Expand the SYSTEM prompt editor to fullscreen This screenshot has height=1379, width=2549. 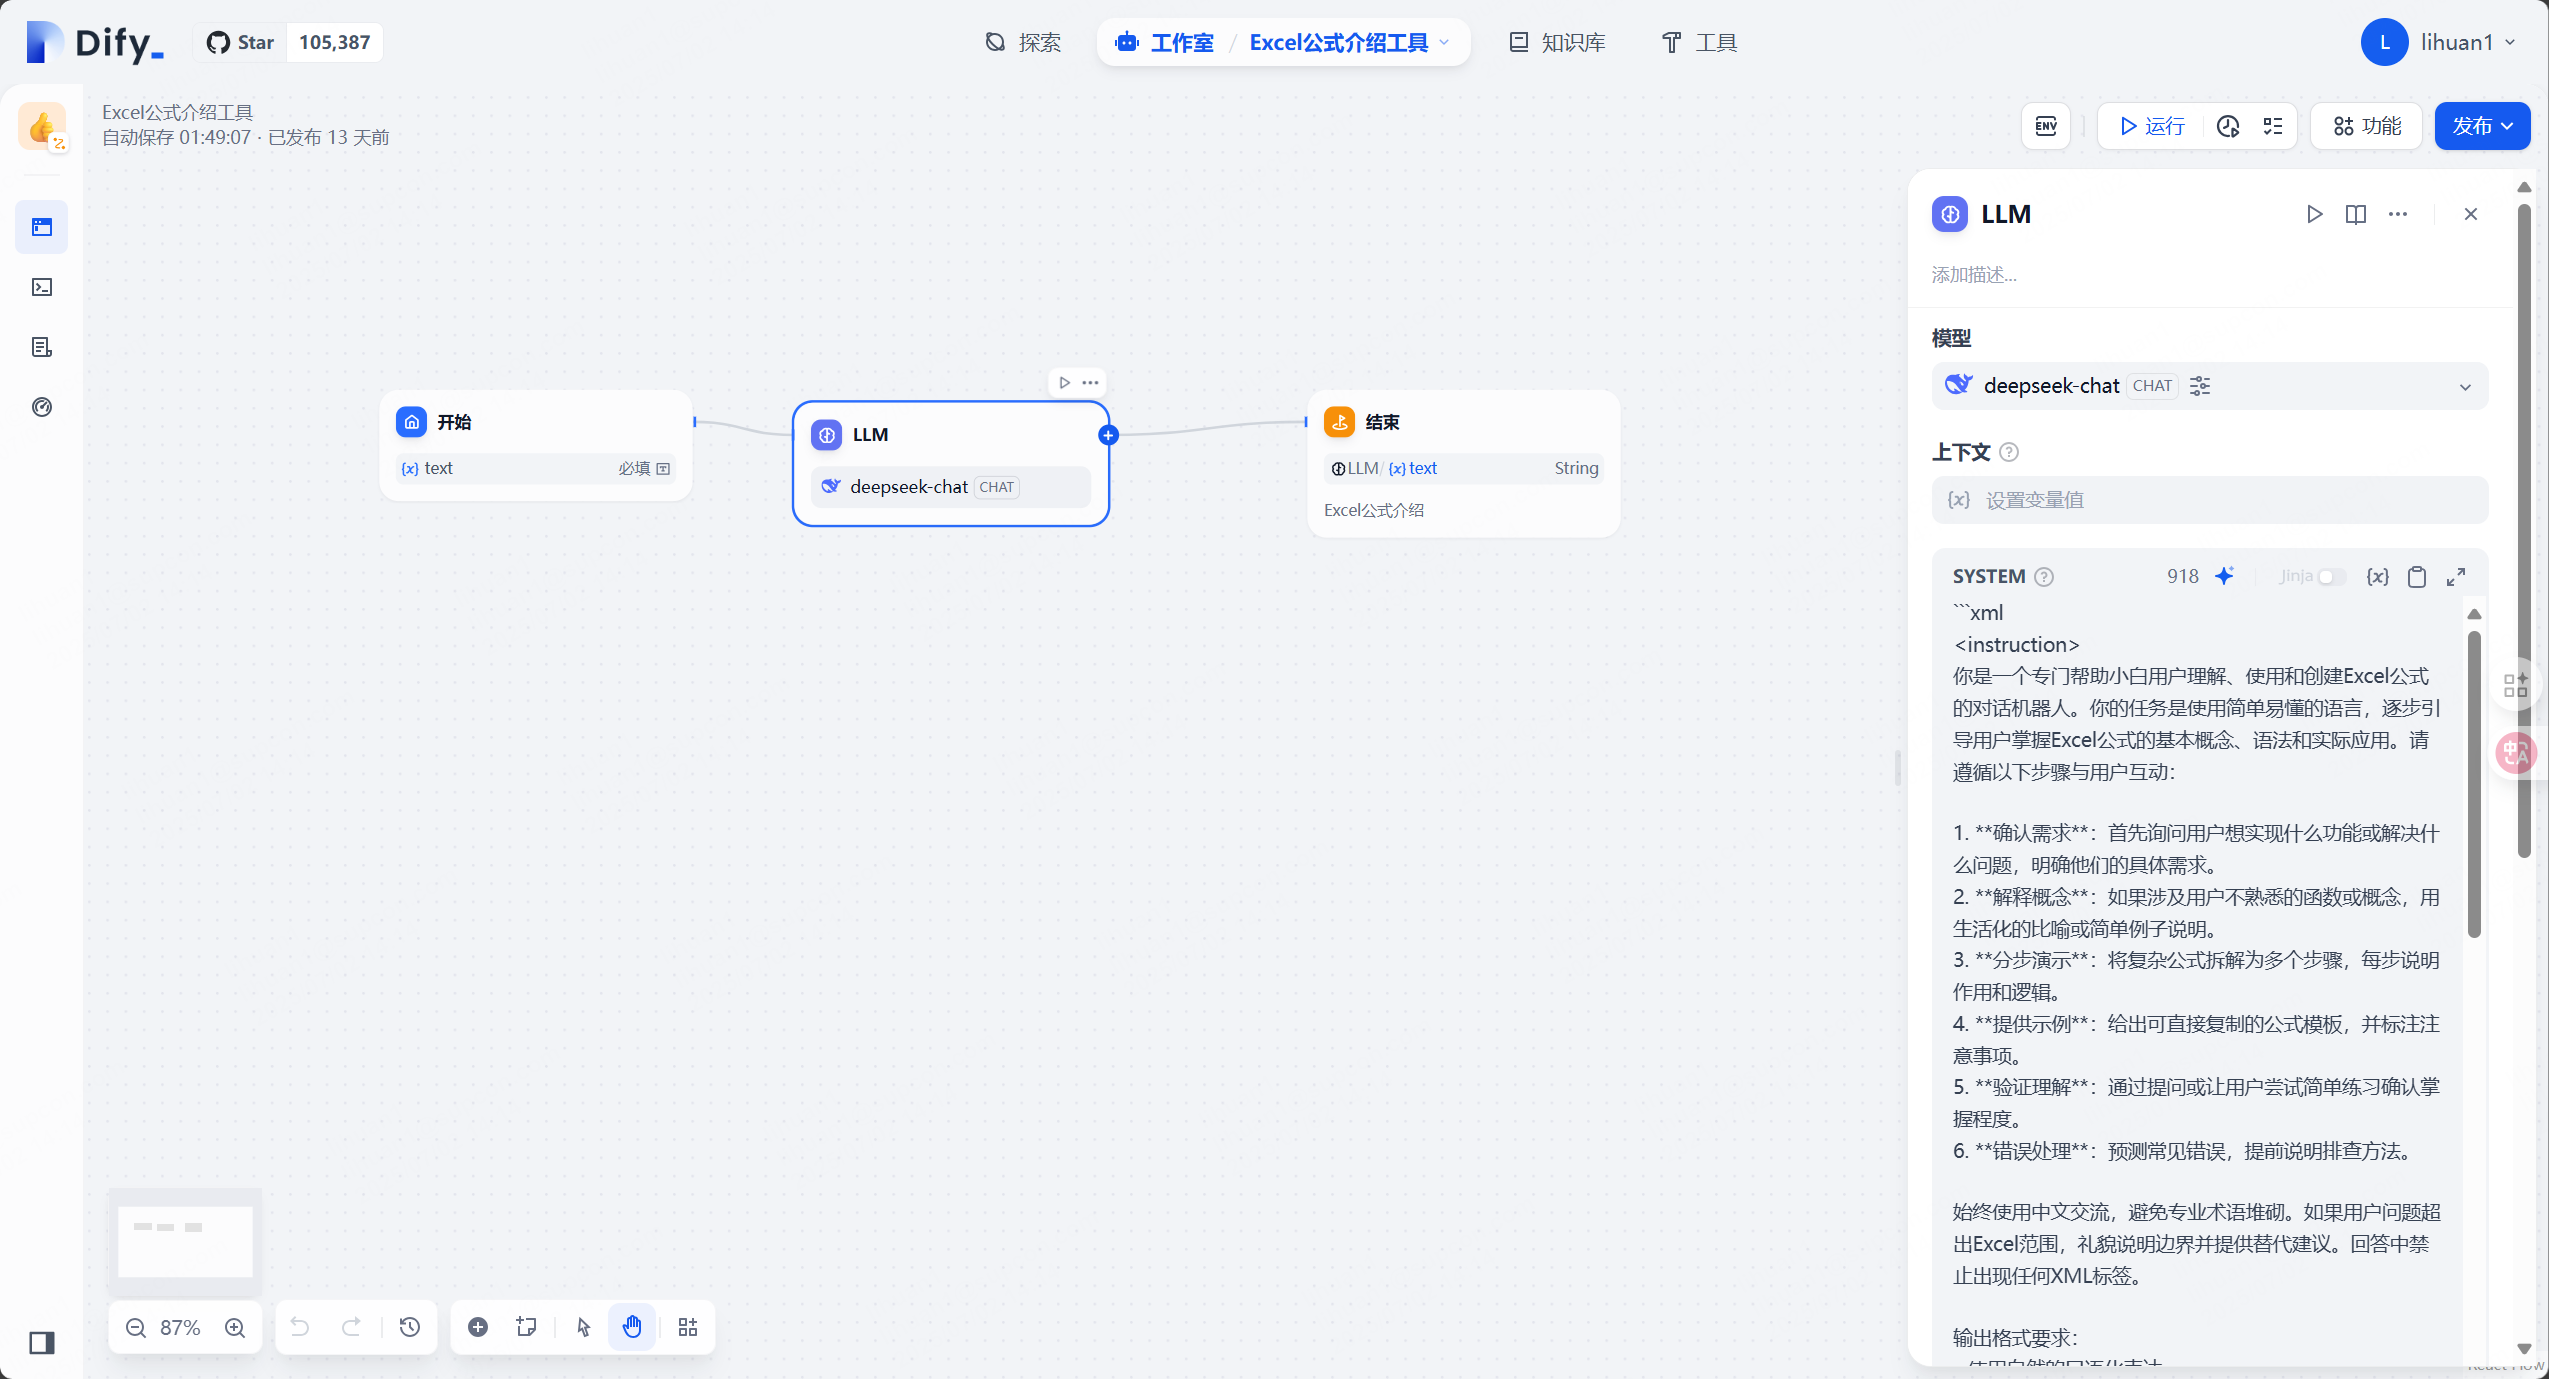tap(2456, 577)
